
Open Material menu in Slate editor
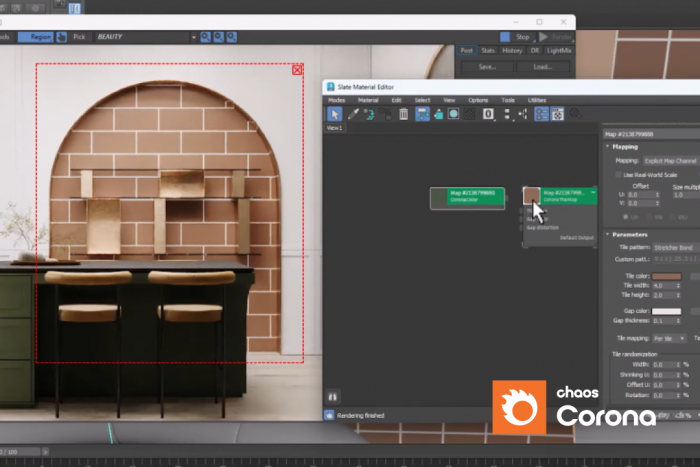[x=368, y=100]
